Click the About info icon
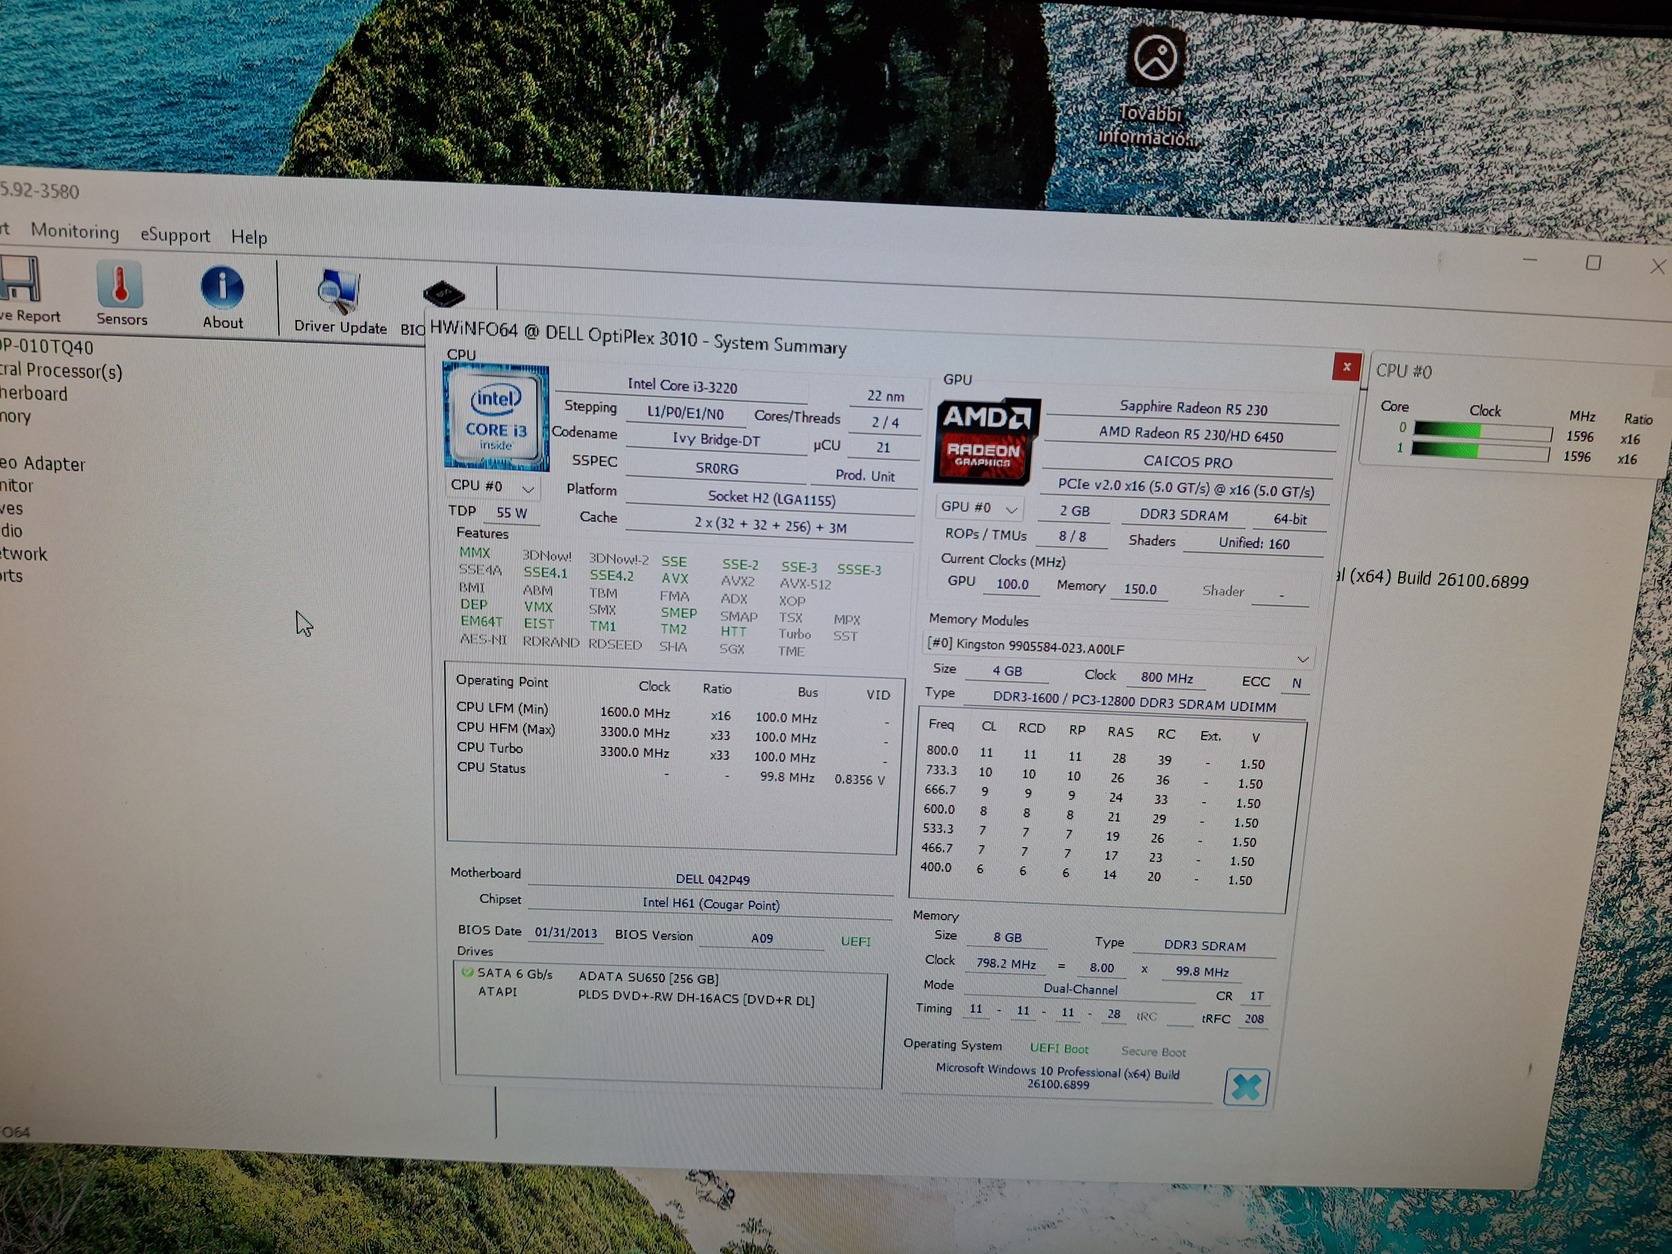 [222, 297]
